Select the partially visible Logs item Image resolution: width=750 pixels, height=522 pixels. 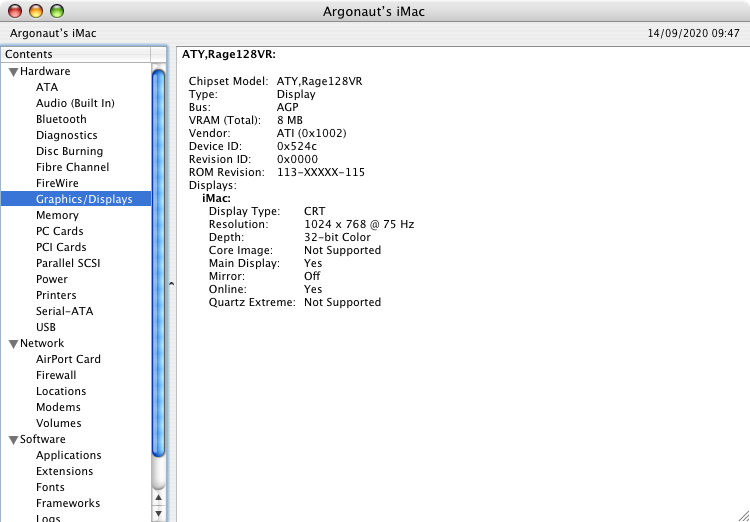click(48, 518)
